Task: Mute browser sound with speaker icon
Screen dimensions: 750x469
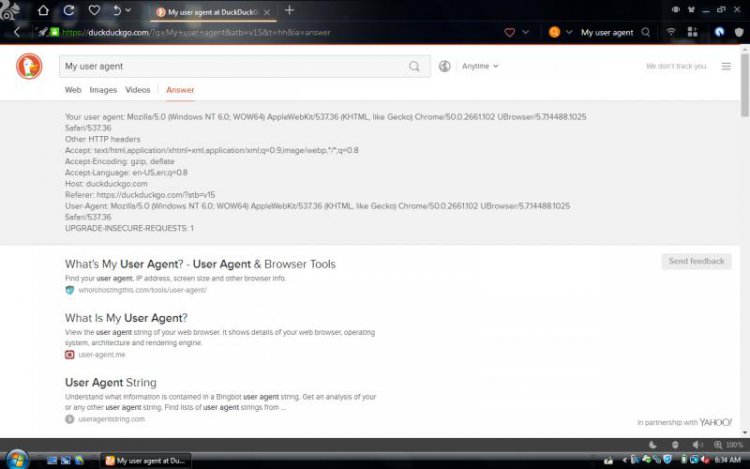Action: (x=698, y=445)
